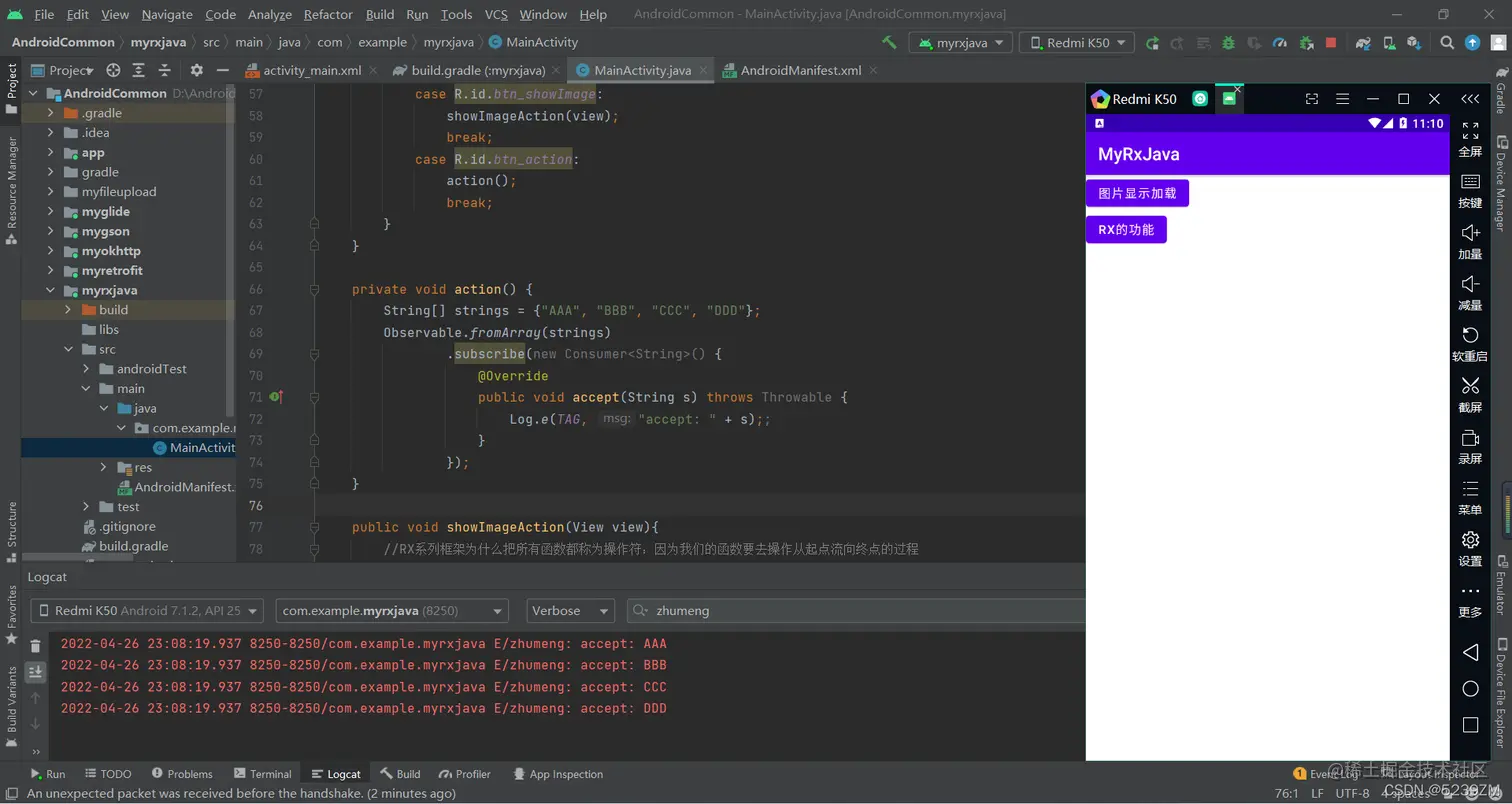Tap 图片显示加载 button in emulator
Viewport: 1512px width, 804px height.
1137,193
